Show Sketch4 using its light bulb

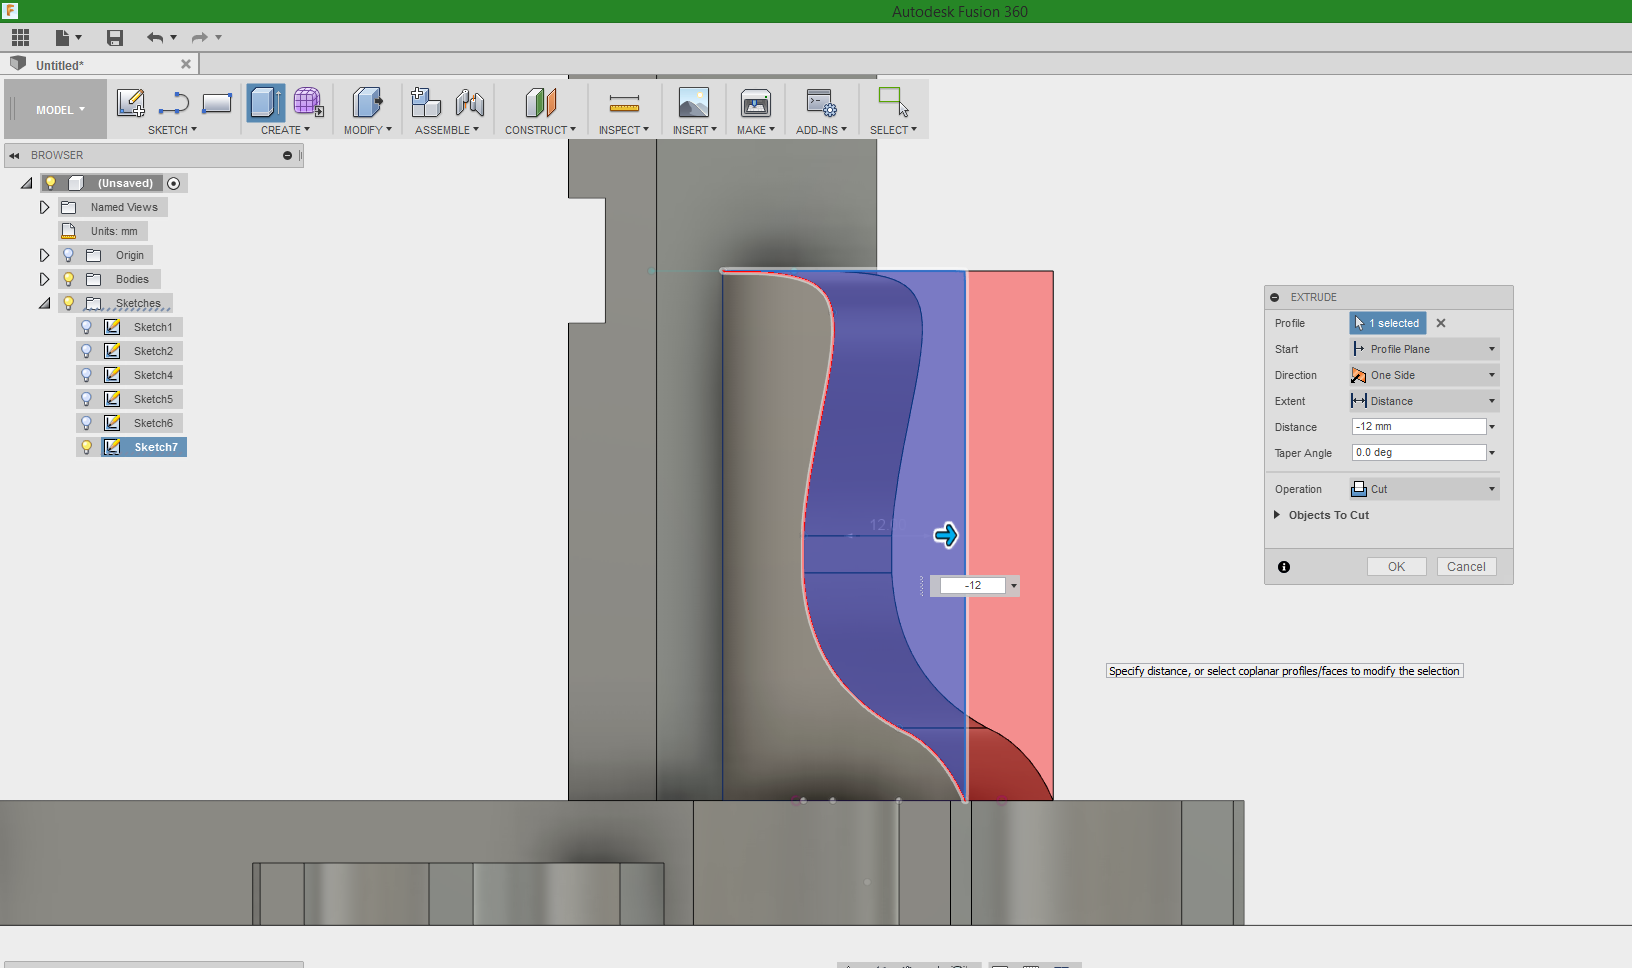(86, 375)
